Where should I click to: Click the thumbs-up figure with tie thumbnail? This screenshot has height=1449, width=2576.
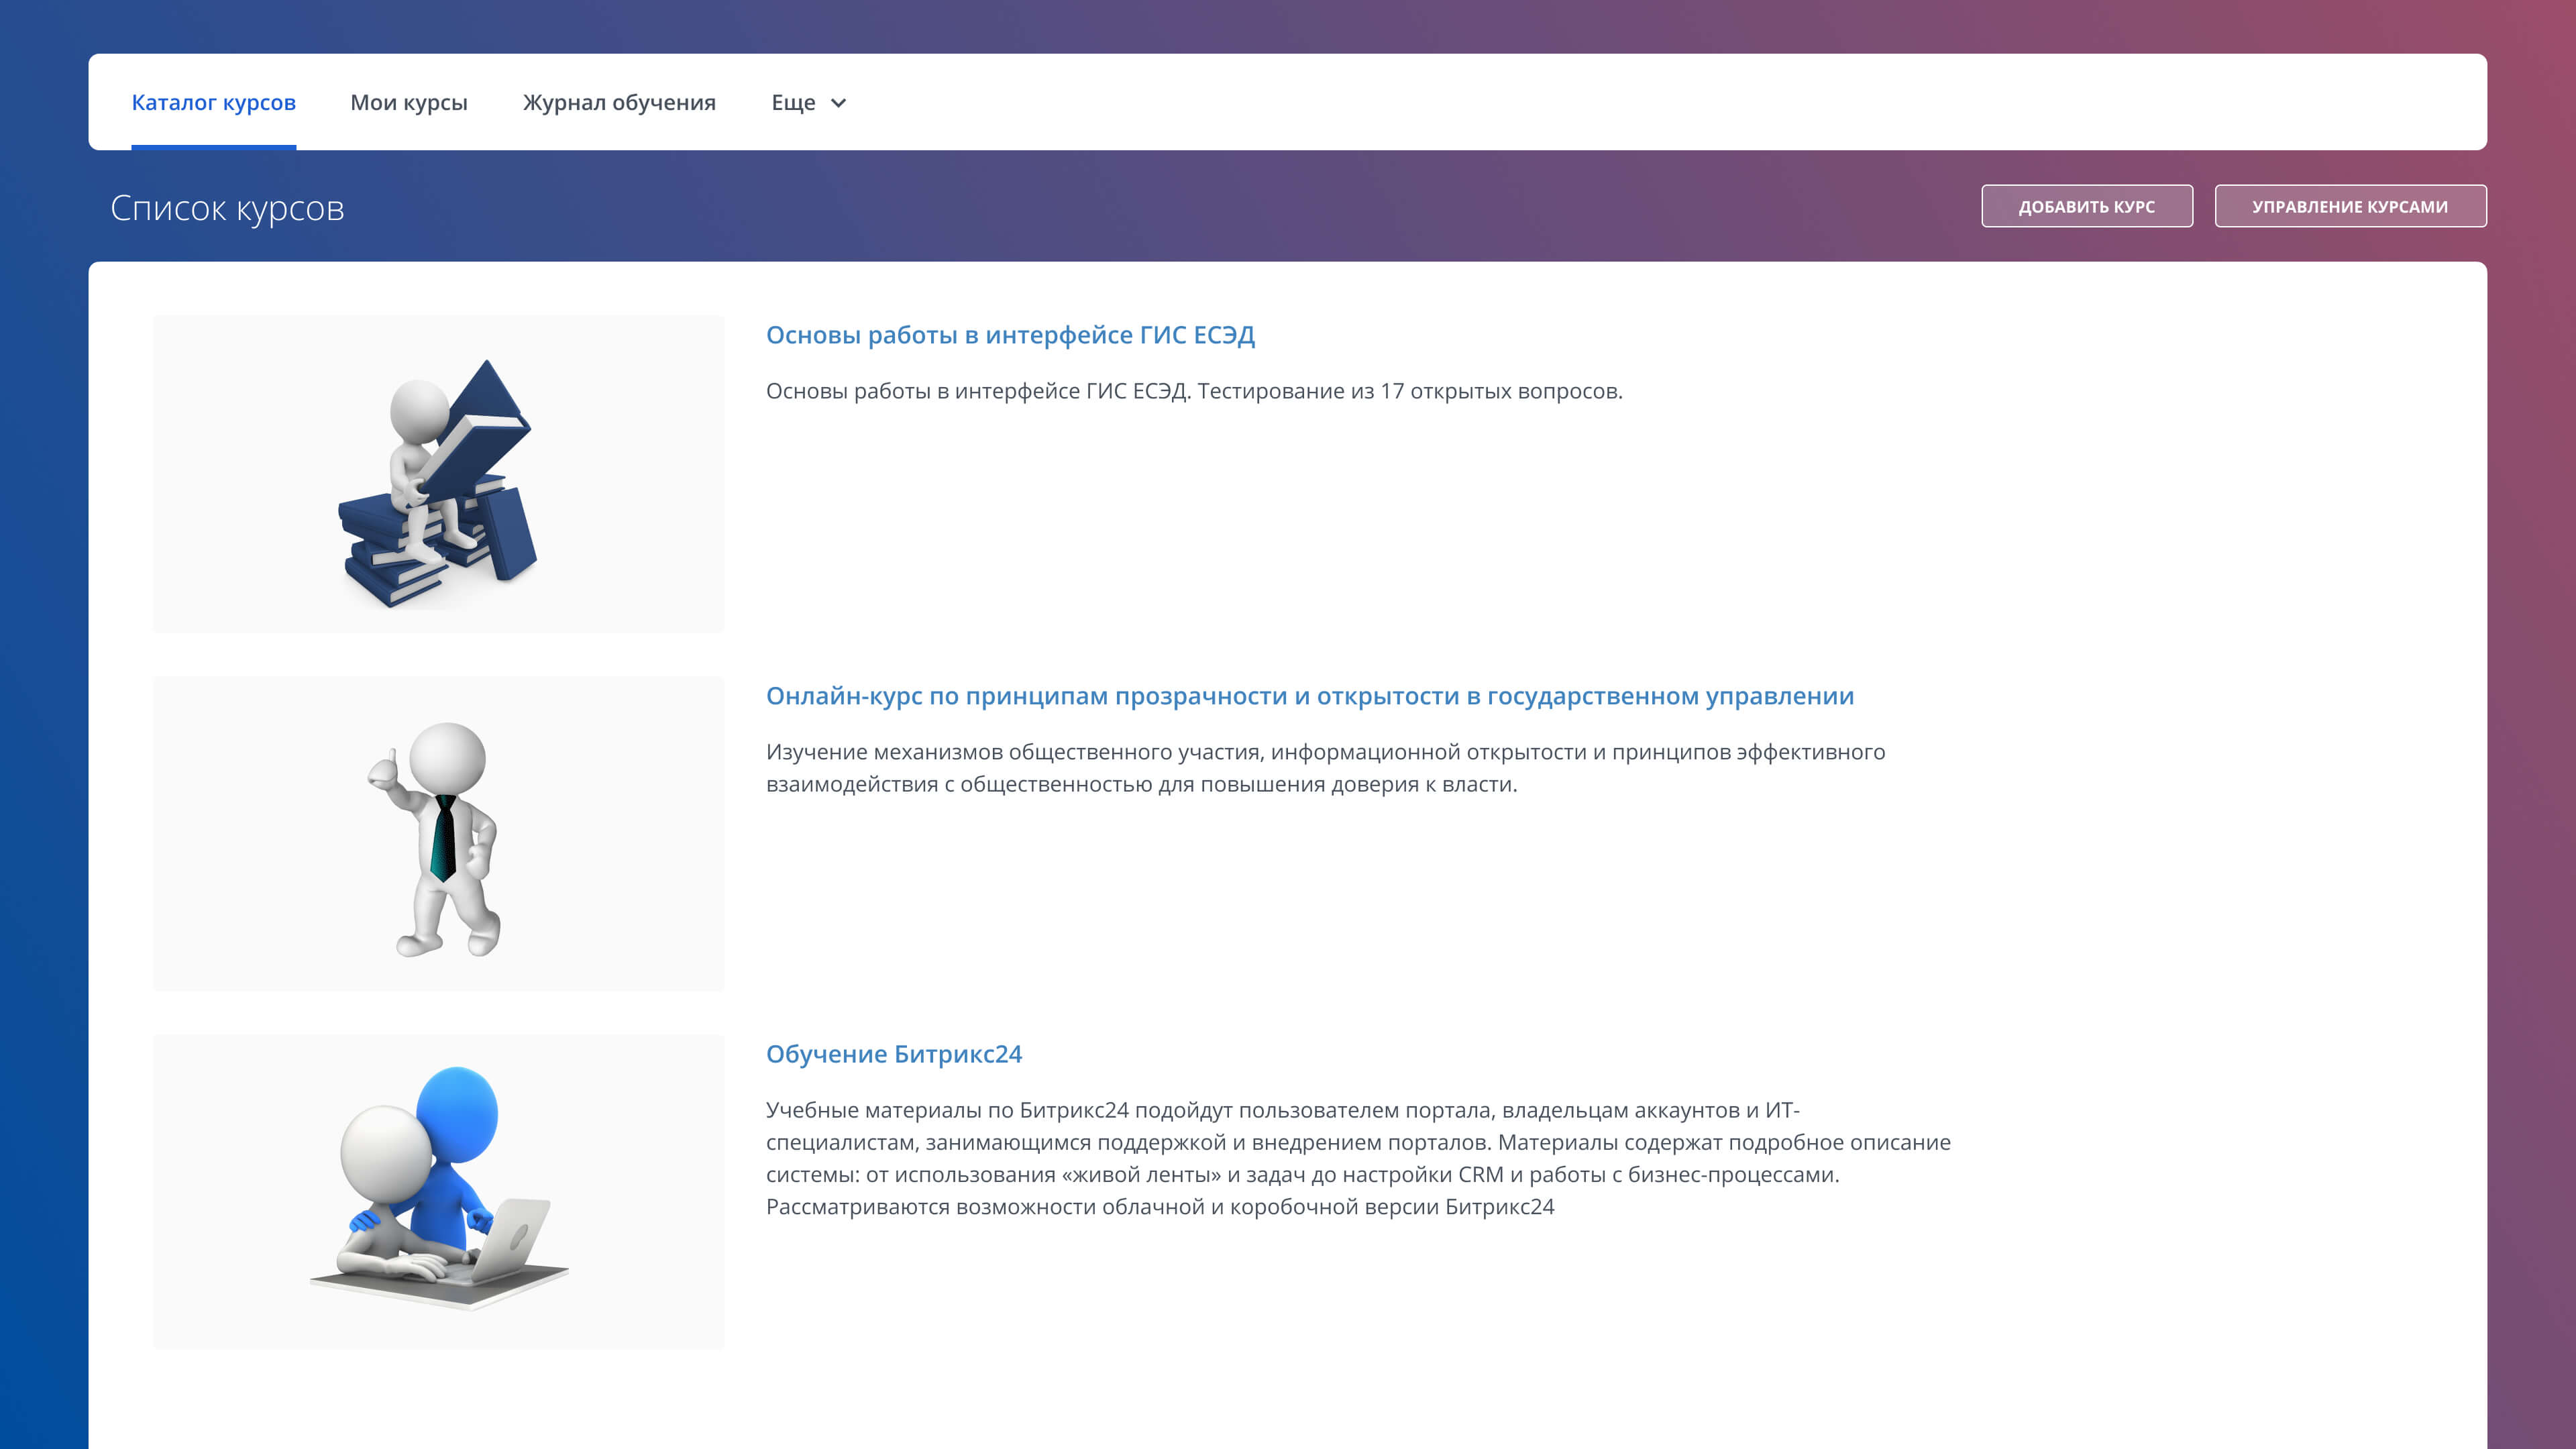click(x=438, y=833)
